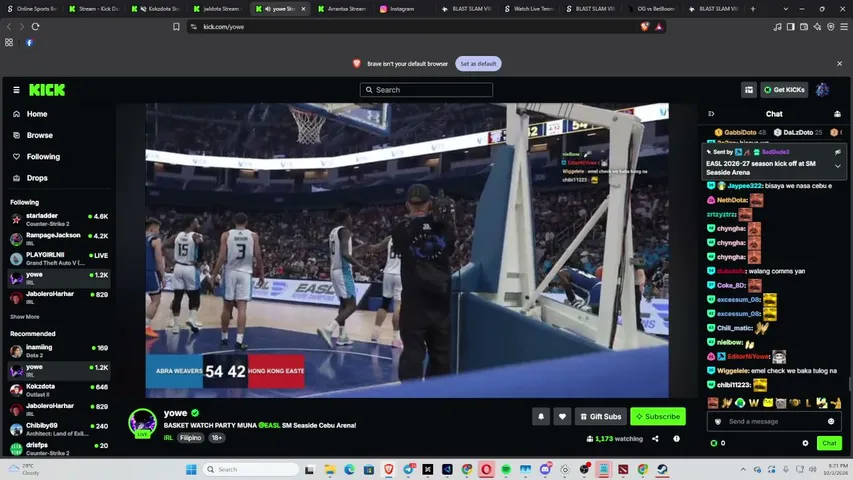
Task: Open a new browser tab
Action: [x=753, y=9]
